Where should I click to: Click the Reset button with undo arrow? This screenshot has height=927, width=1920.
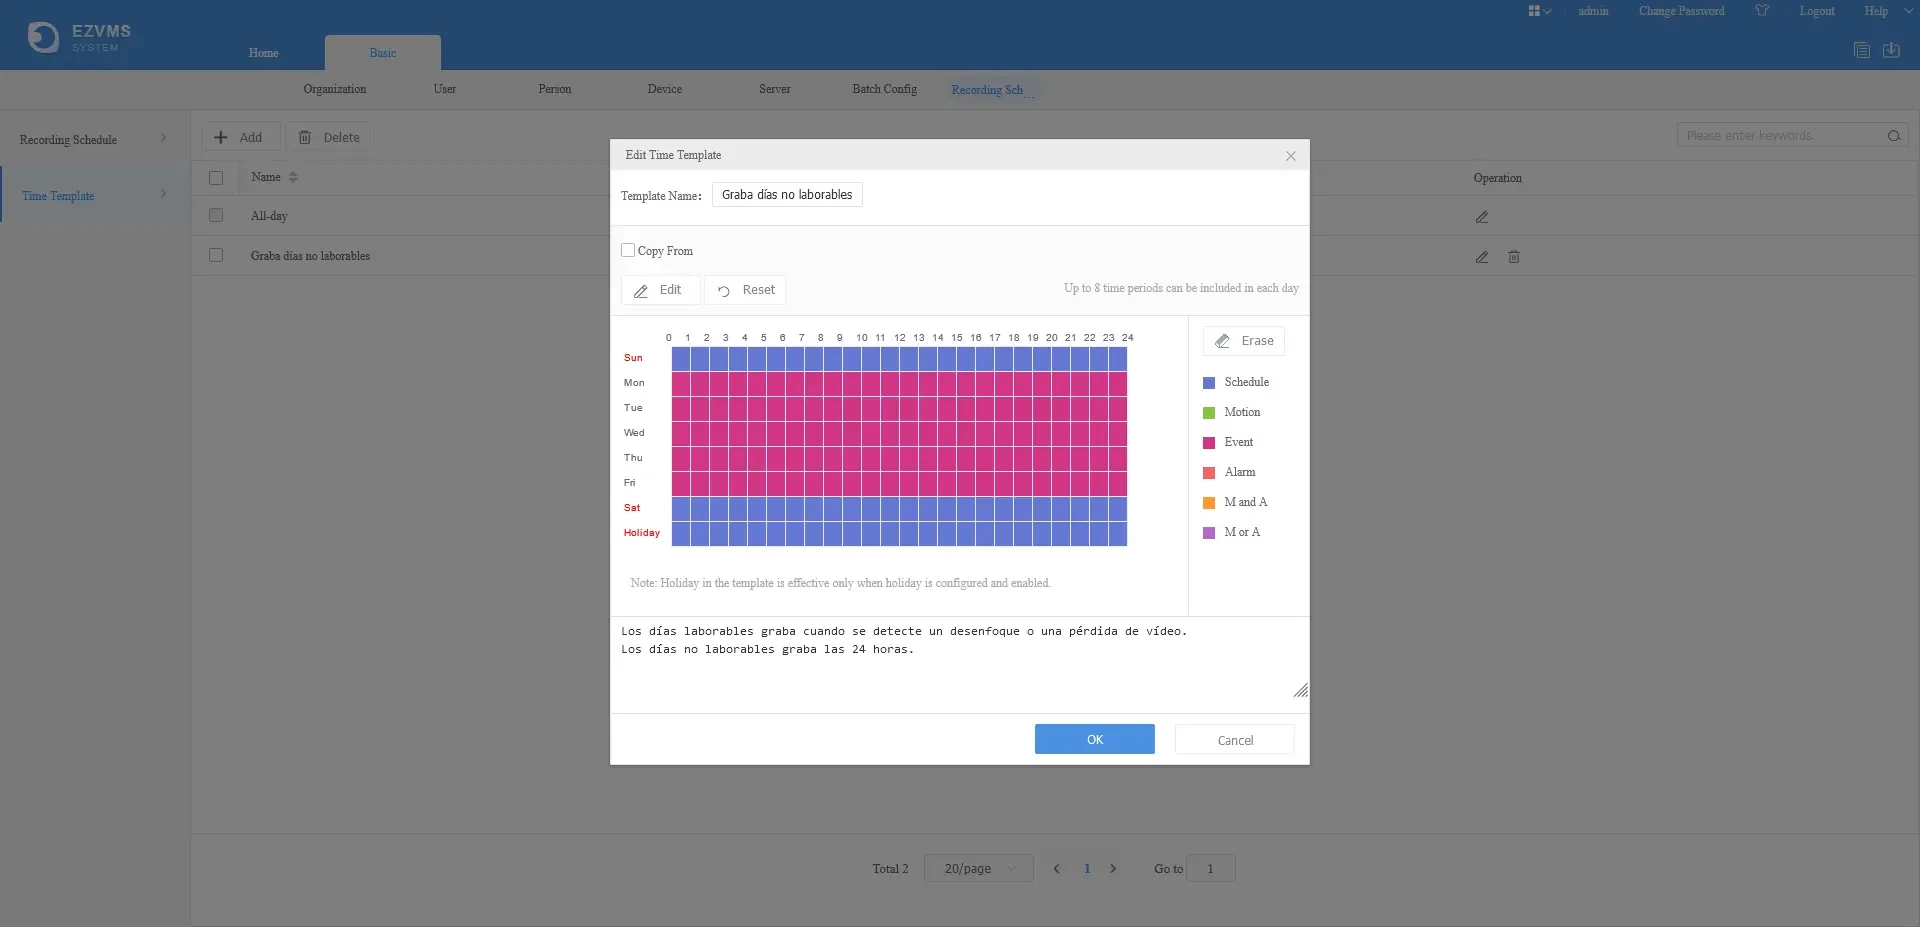(746, 290)
